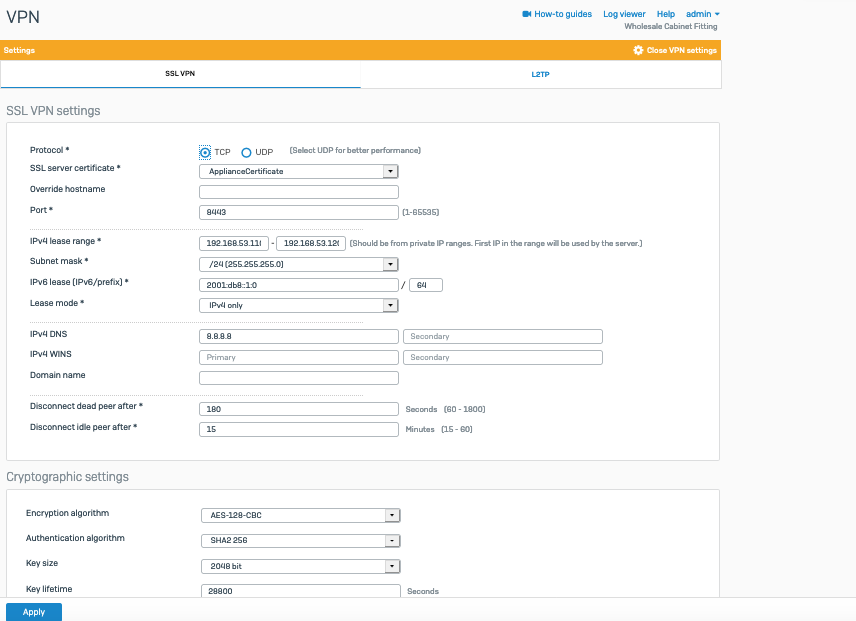Viewport: 856px width, 621px height.
Task: Open the admin user menu
Action: point(702,14)
